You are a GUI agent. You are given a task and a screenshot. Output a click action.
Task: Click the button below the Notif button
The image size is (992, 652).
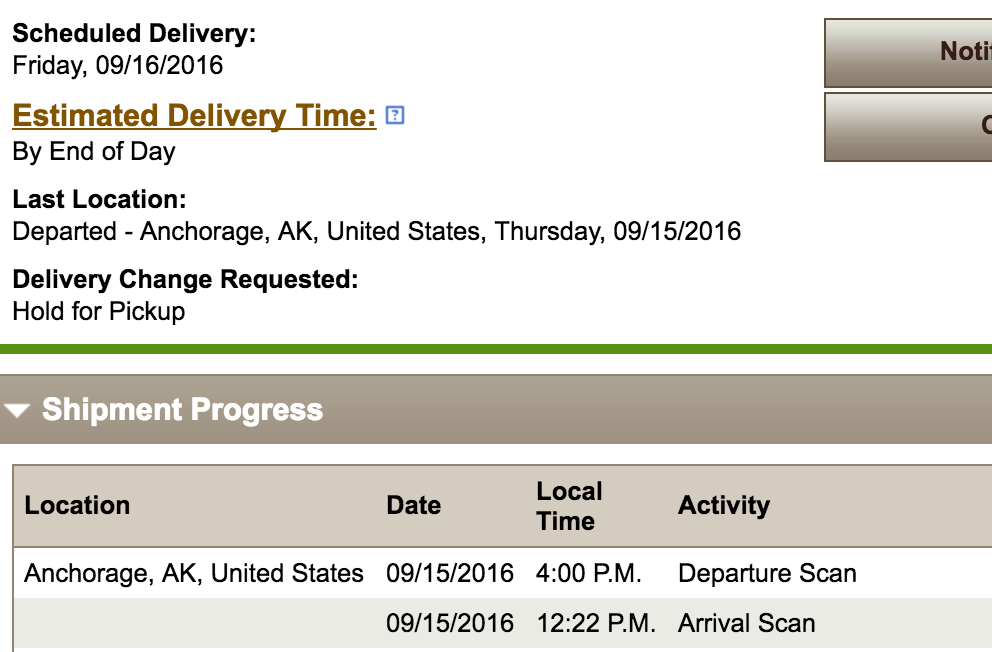(x=908, y=127)
